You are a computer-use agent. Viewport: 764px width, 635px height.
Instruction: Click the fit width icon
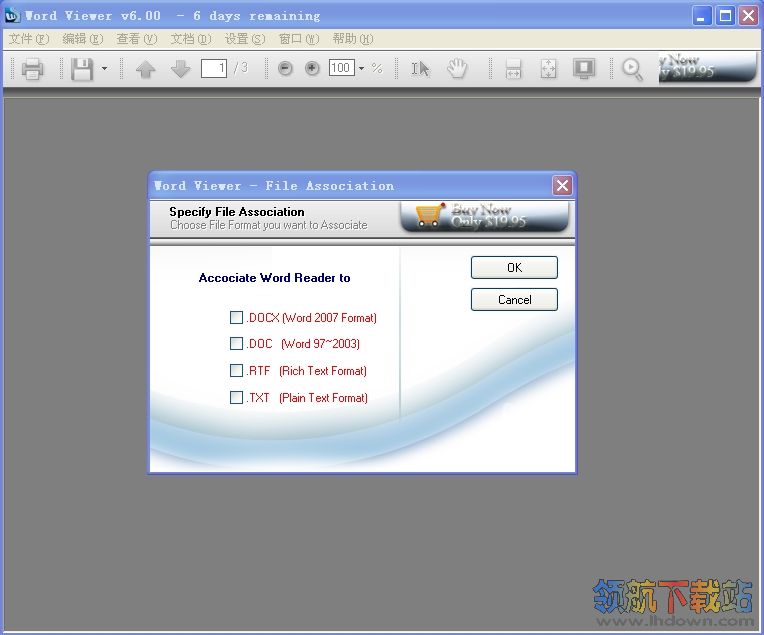tap(513, 69)
